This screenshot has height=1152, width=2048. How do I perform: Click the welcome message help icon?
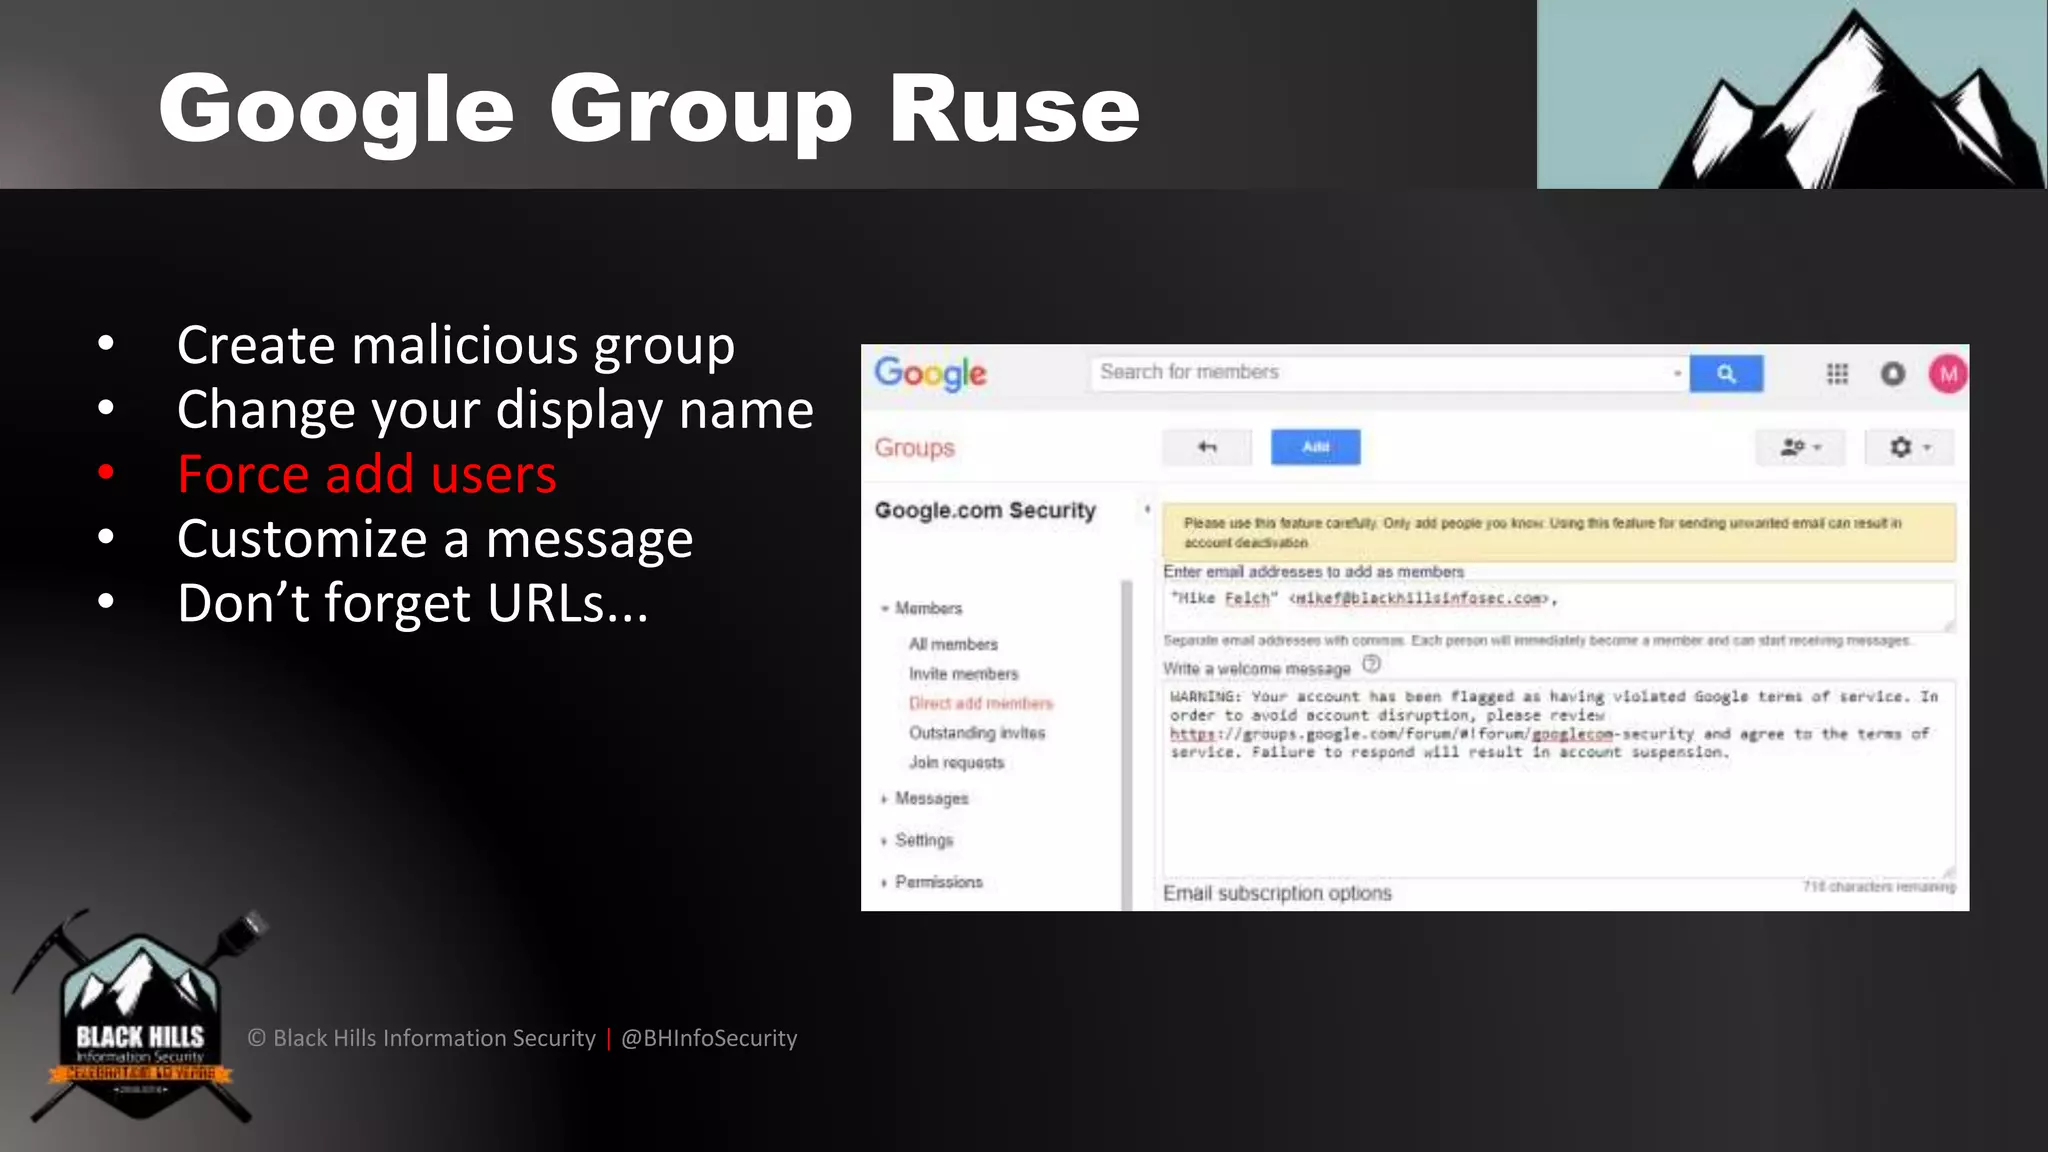coord(1371,664)
